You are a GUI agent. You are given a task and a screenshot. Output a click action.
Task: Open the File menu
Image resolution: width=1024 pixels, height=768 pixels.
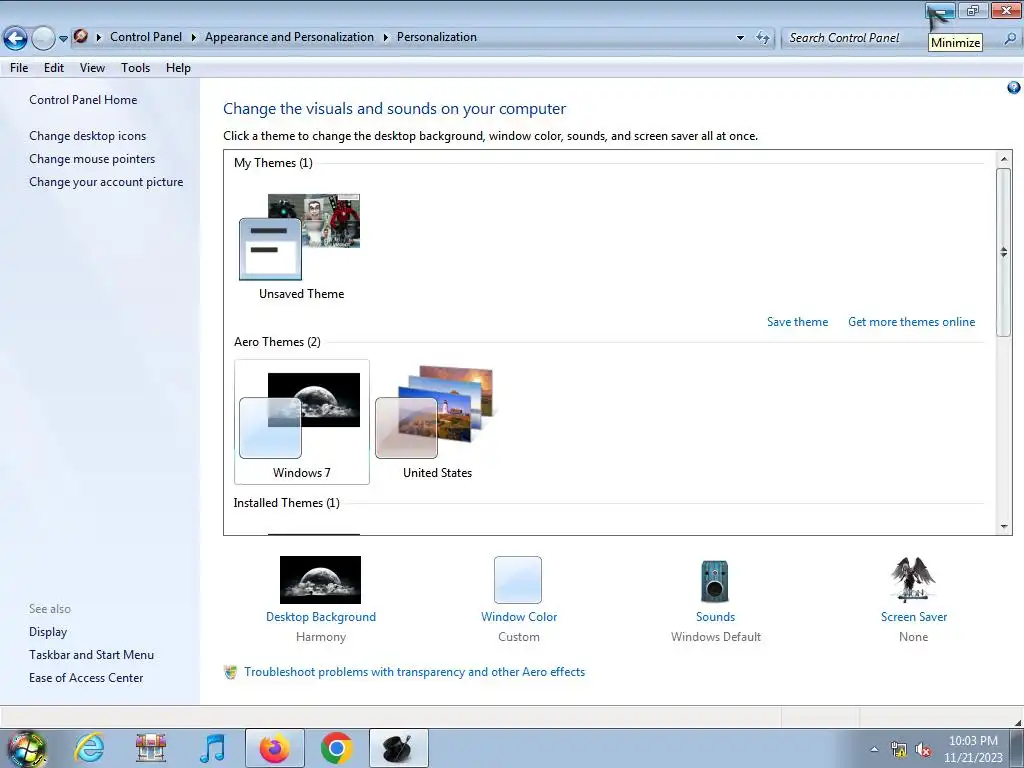(x=19, y=68)
